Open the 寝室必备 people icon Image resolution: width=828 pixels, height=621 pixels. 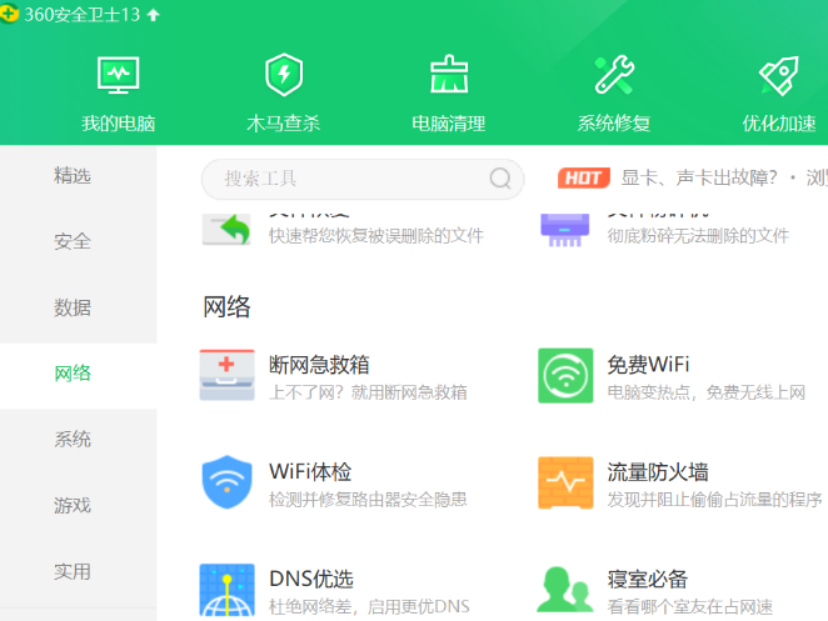(564, 589)
